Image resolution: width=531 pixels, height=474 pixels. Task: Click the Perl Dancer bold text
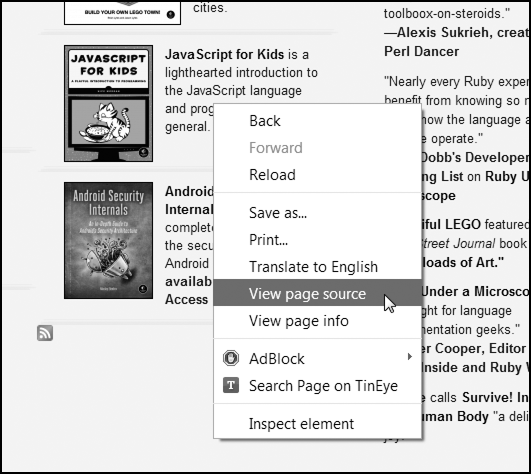tap(421, 51)
